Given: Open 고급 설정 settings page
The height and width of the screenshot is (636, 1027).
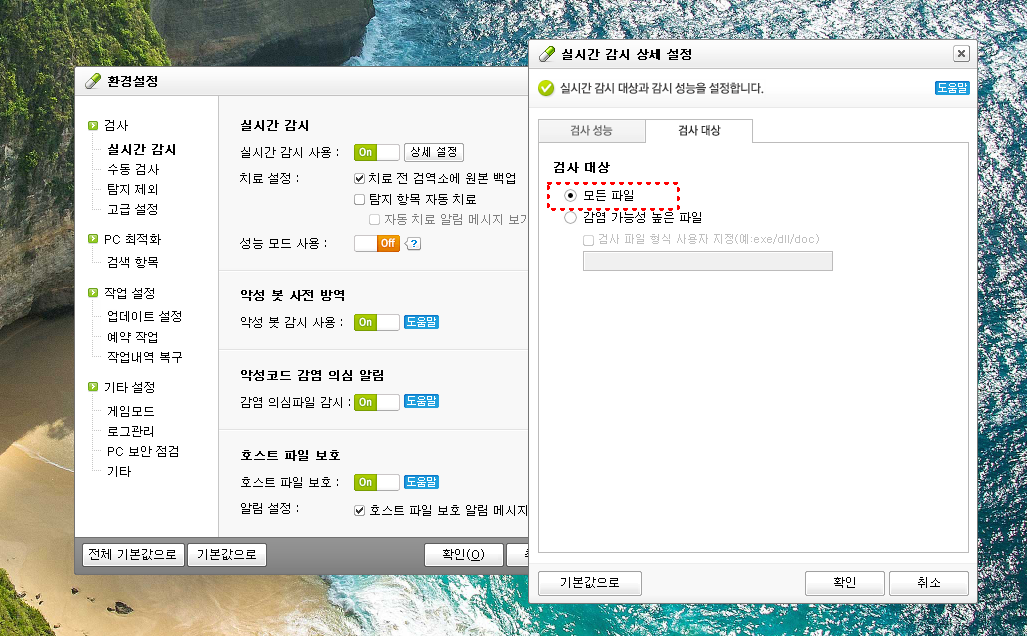Looking at the screenshot, I should coord(133,209).
